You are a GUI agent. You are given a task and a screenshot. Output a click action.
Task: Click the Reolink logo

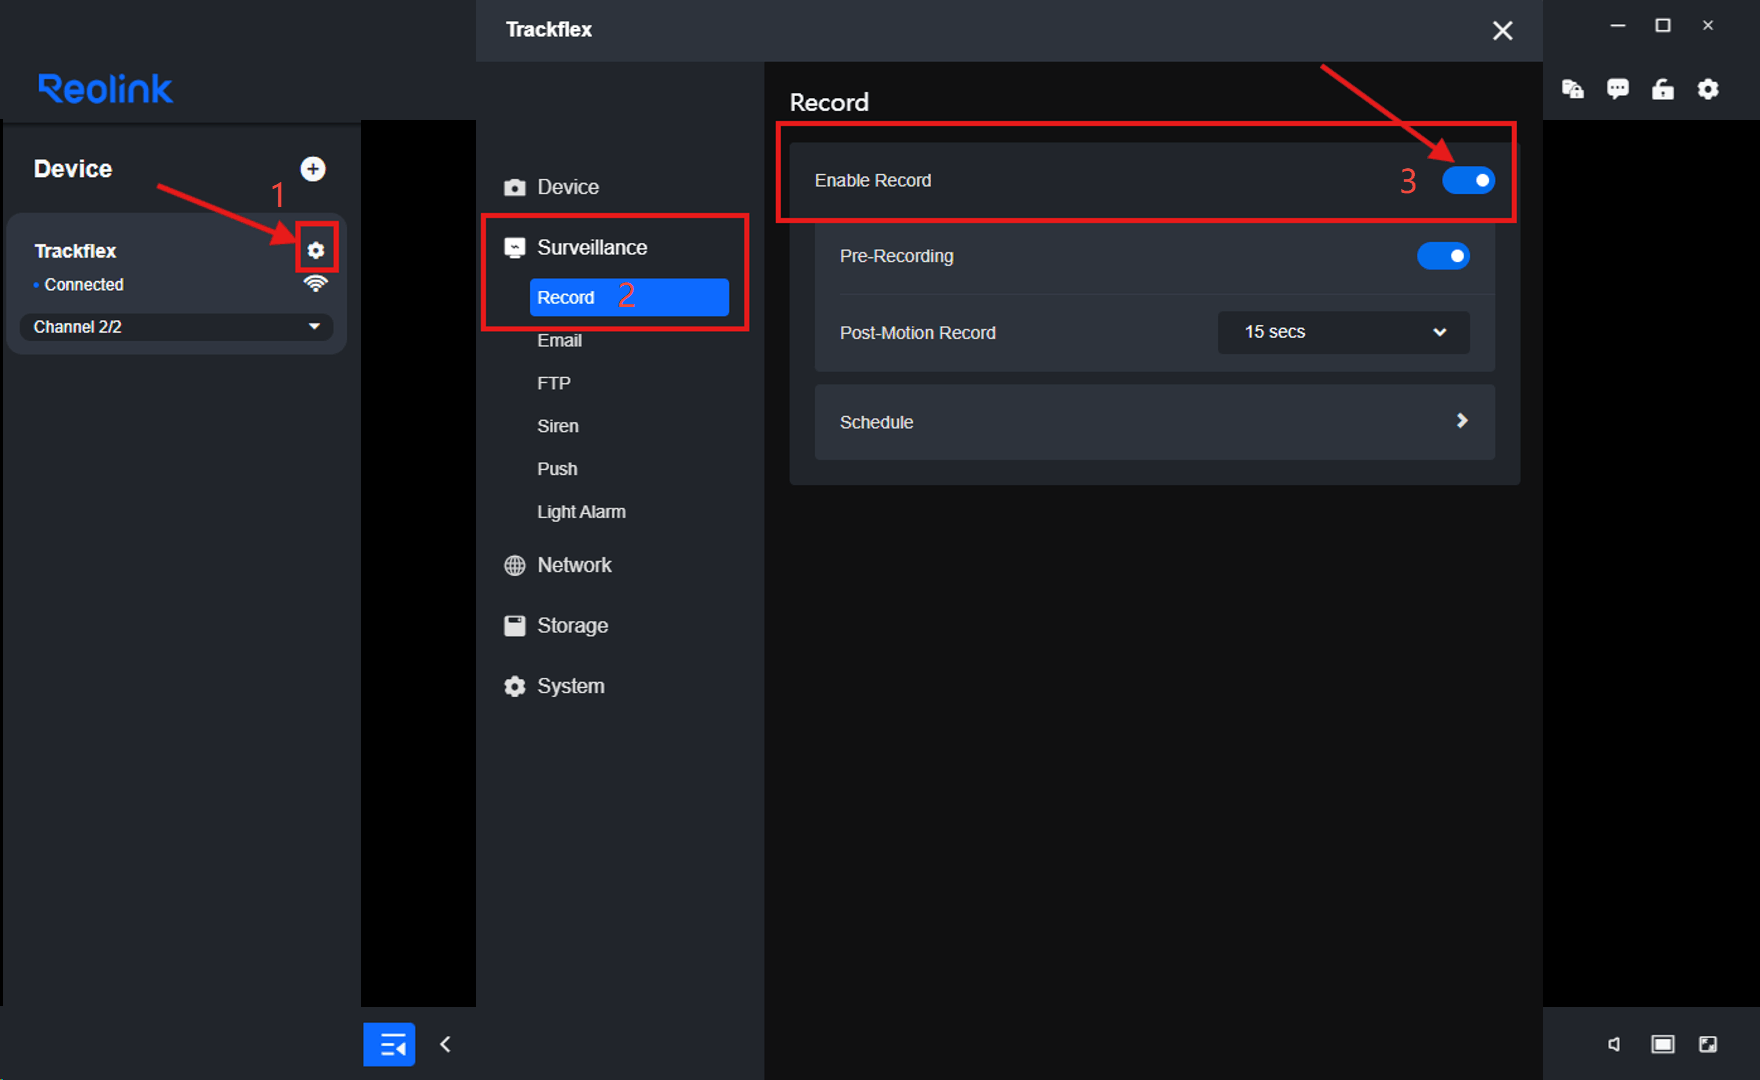click(105, 89)
